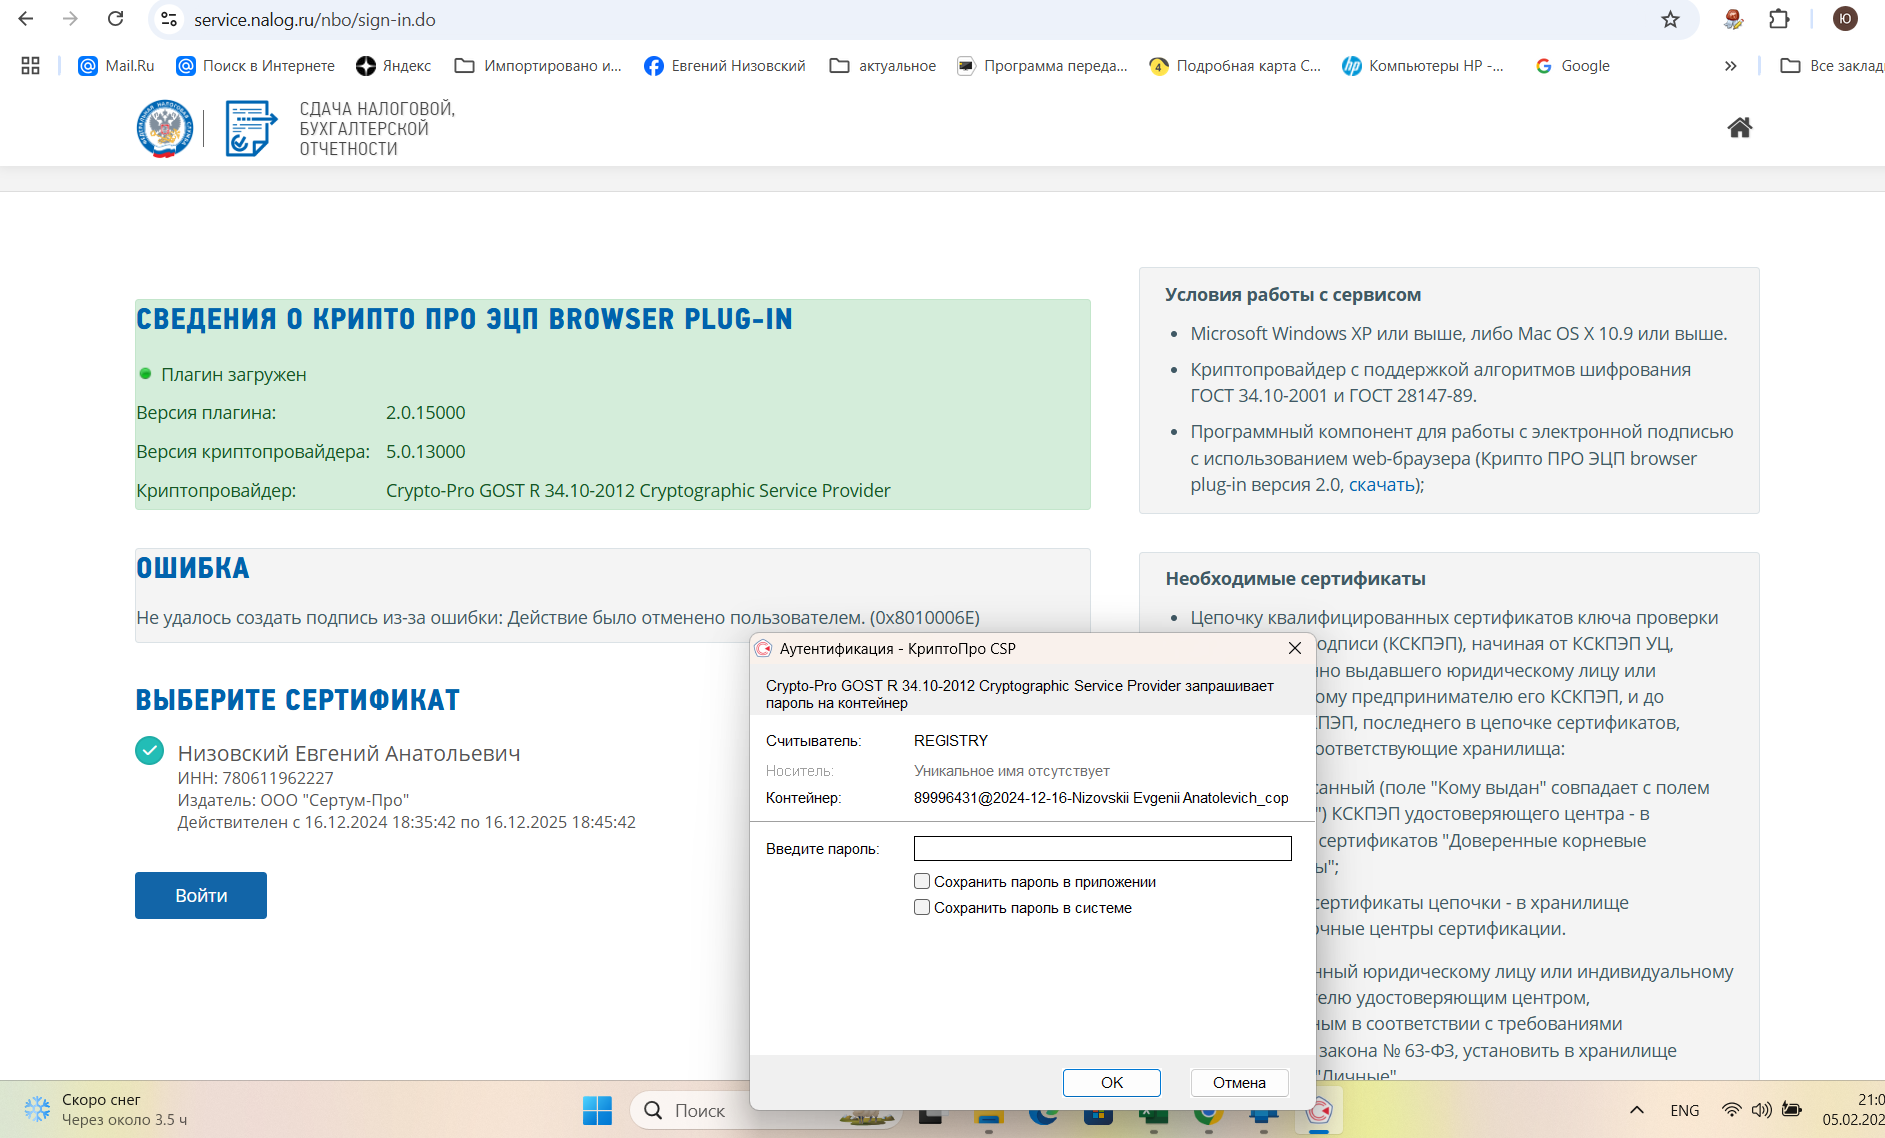Confirm password dialog with OK
Image resolution: width=1885 pixels, height=1138 pixels.
1111,1082
